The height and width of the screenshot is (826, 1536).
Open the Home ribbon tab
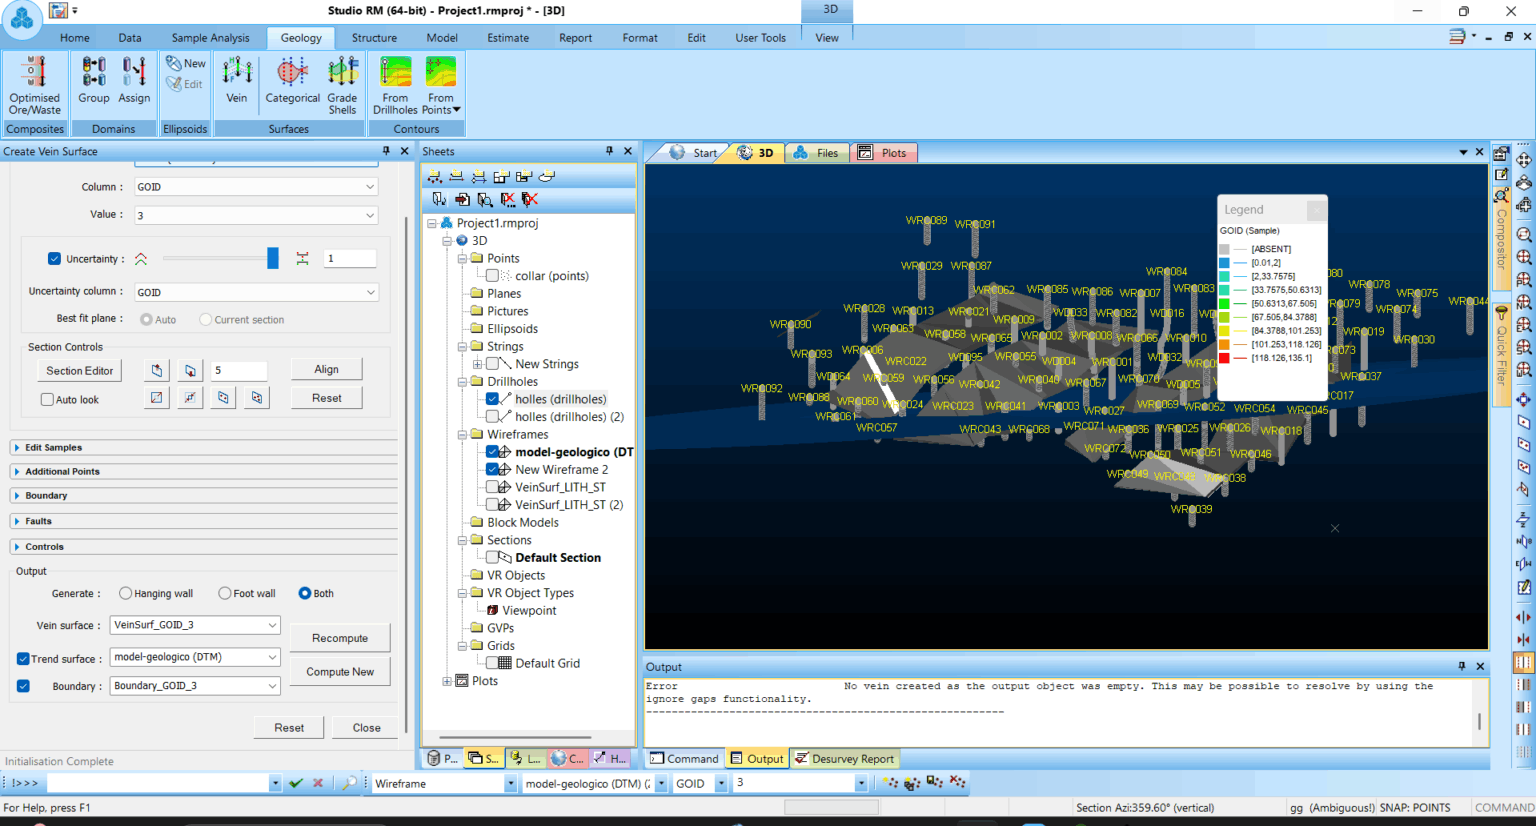(x=75, y=38)
